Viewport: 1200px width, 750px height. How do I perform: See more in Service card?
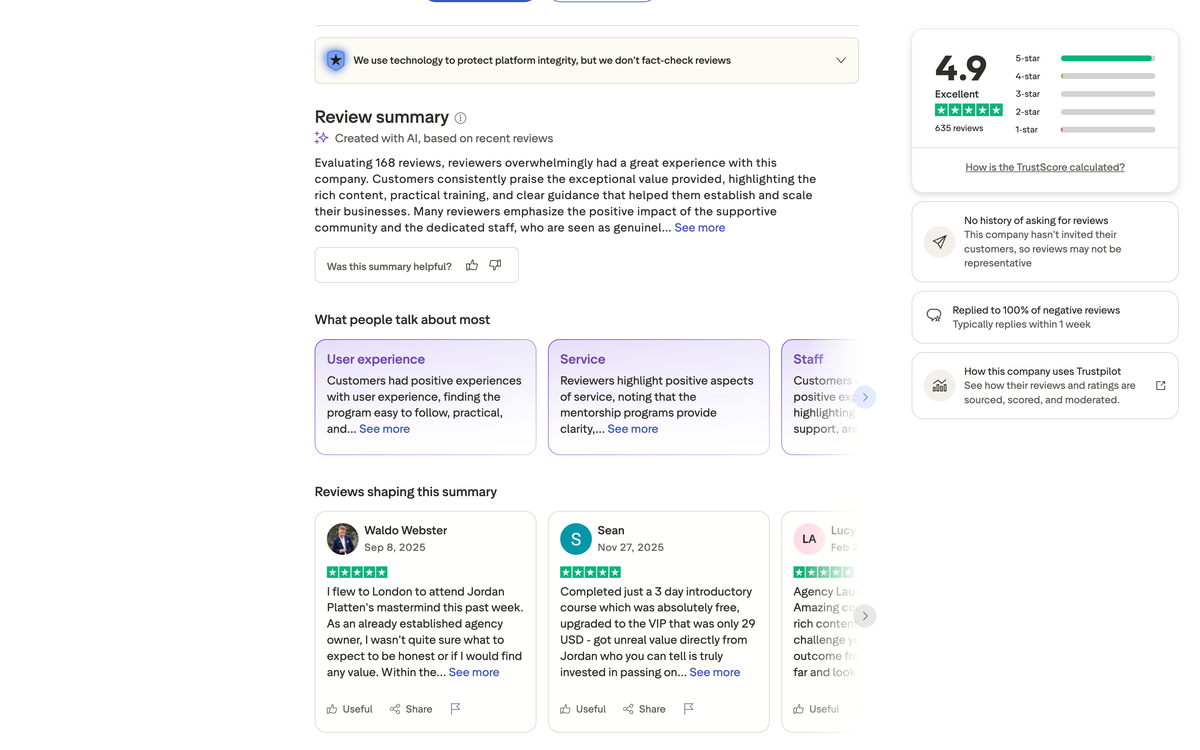point(633,428)
